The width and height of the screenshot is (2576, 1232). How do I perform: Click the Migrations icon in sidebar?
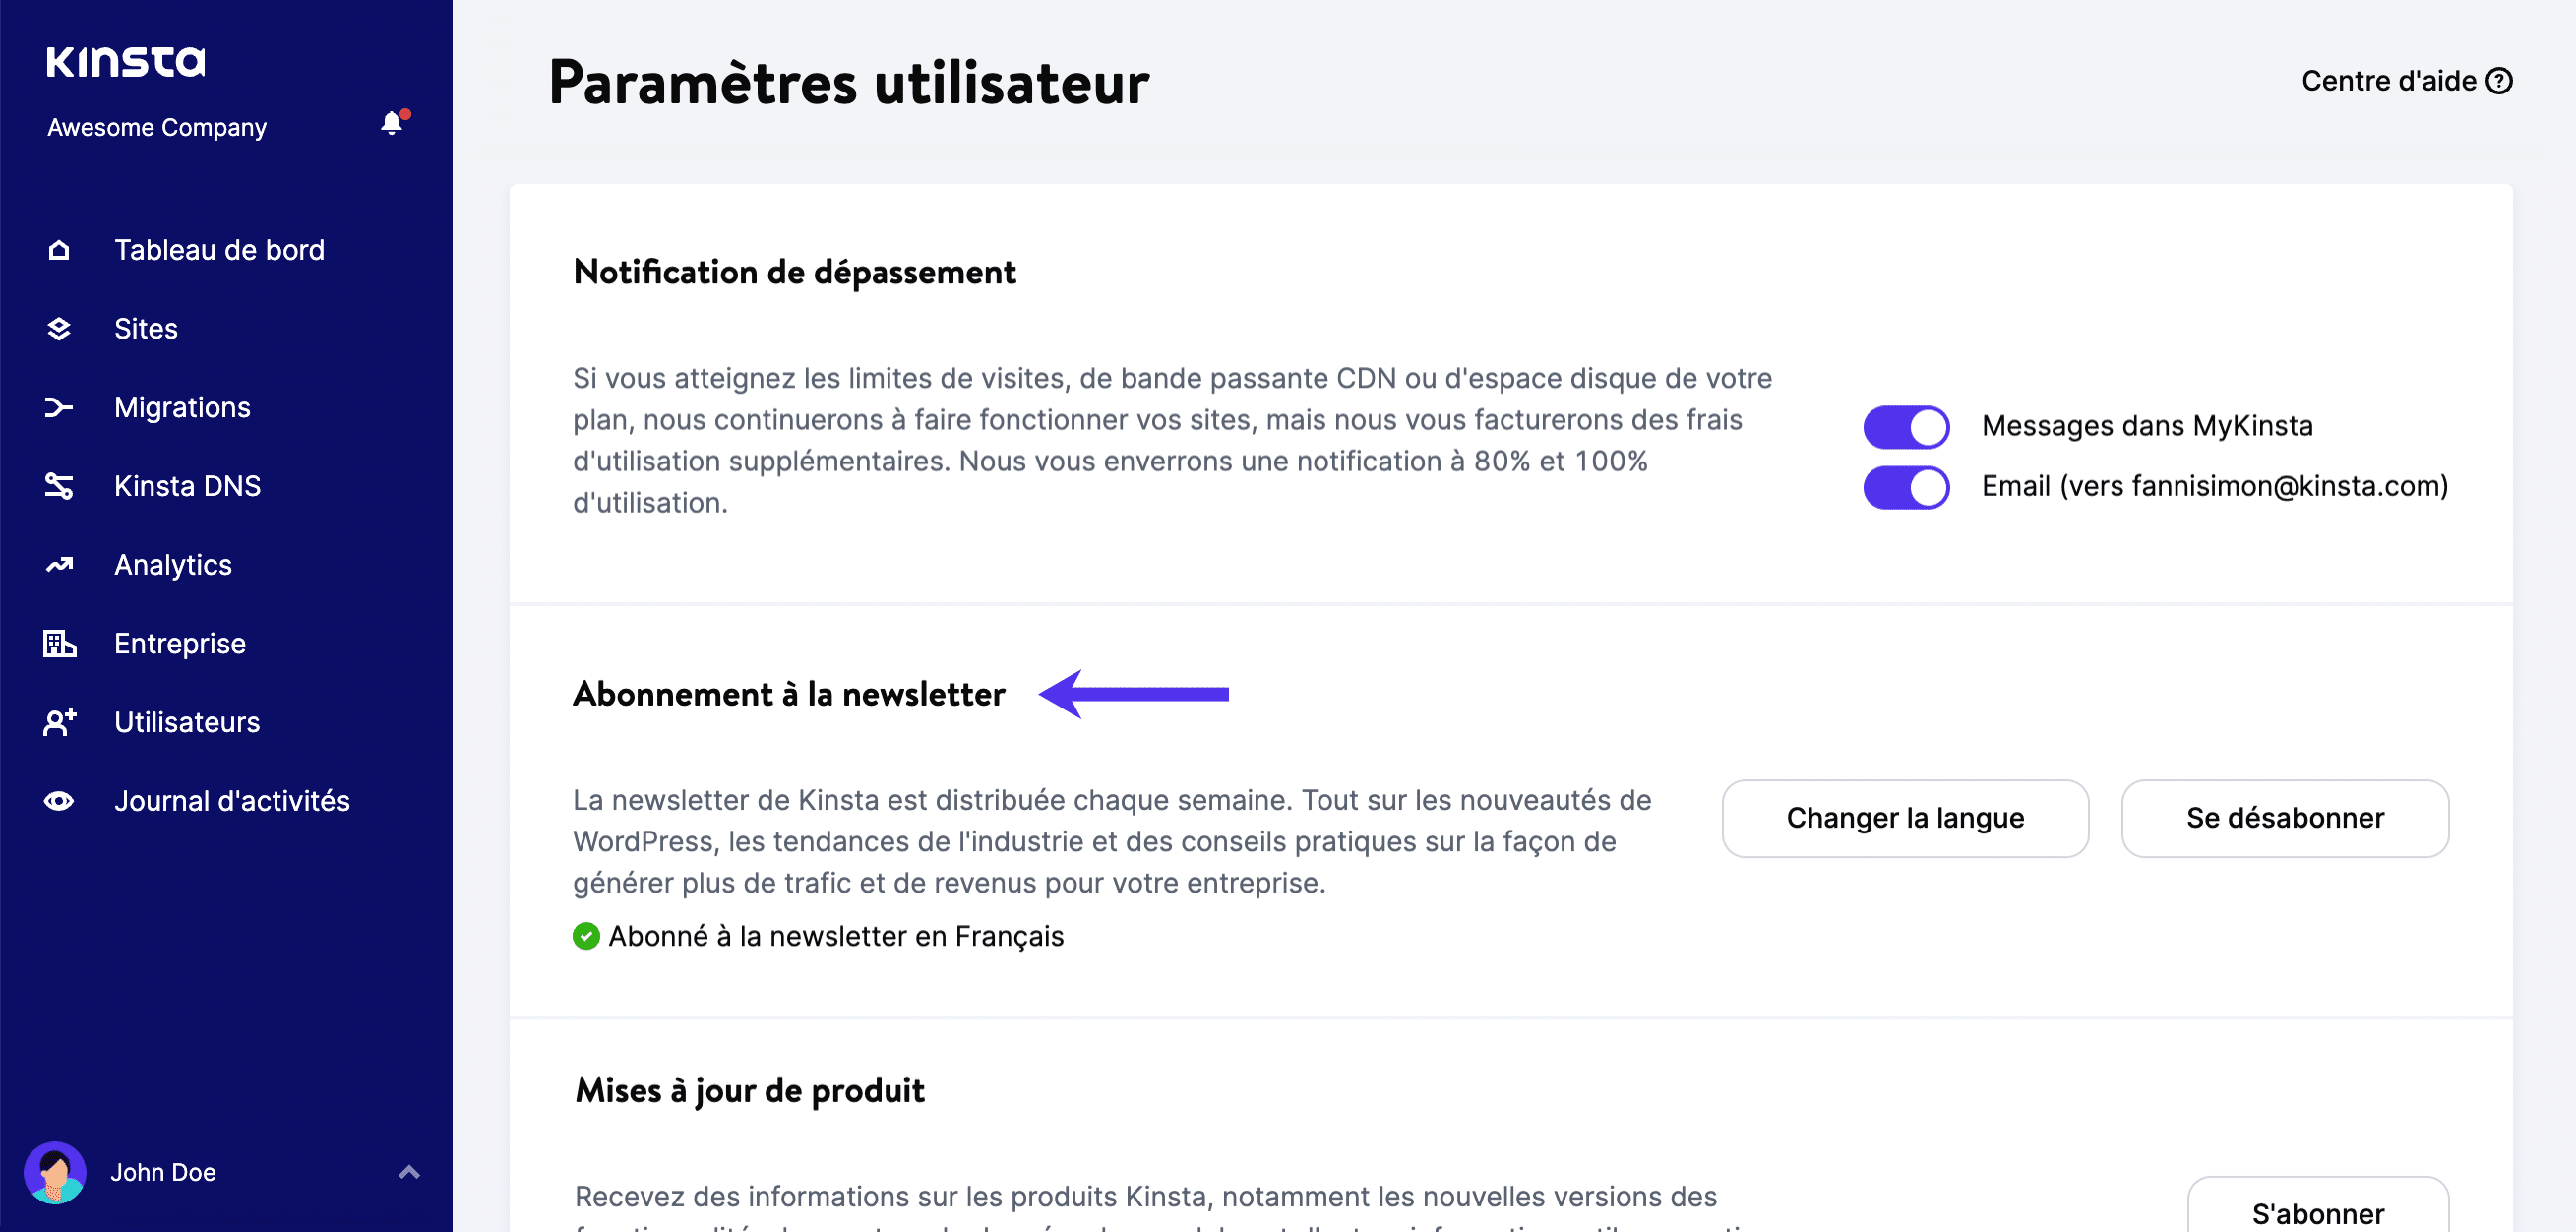[61, 407]
